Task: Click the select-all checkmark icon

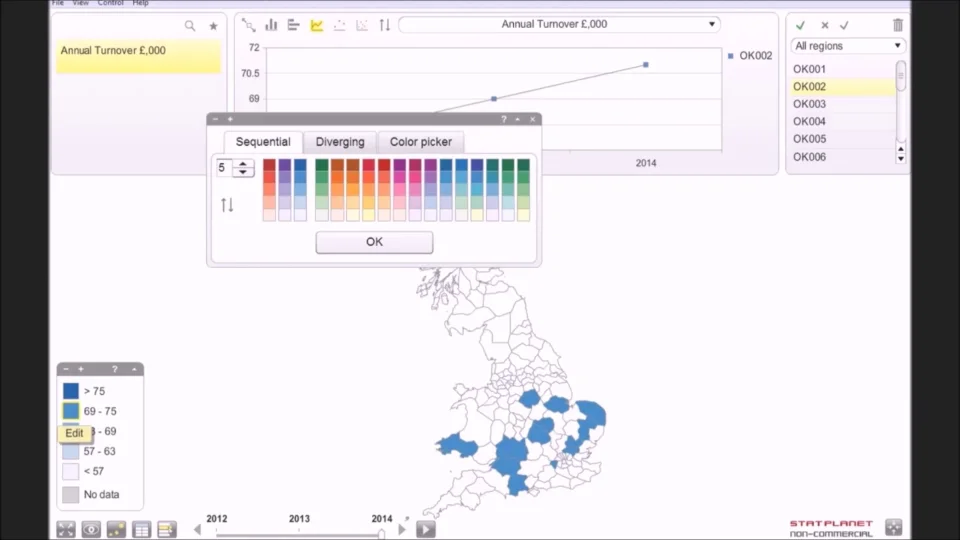Action: pos(800,25)
